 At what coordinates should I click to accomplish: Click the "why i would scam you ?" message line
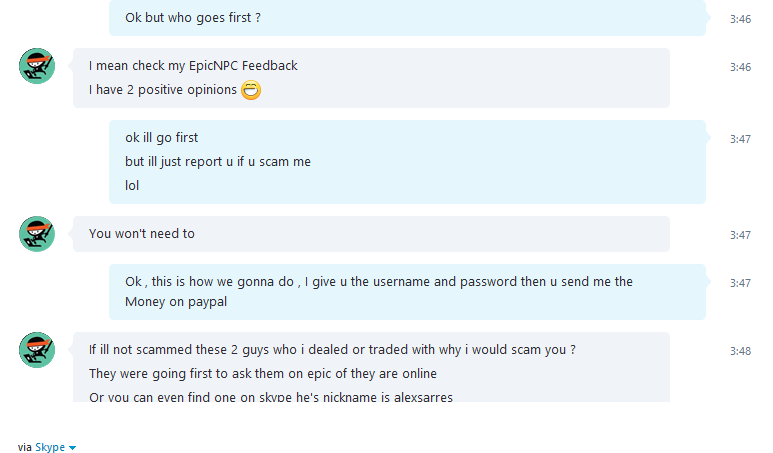pyautogui.click(x=332, y=349)
